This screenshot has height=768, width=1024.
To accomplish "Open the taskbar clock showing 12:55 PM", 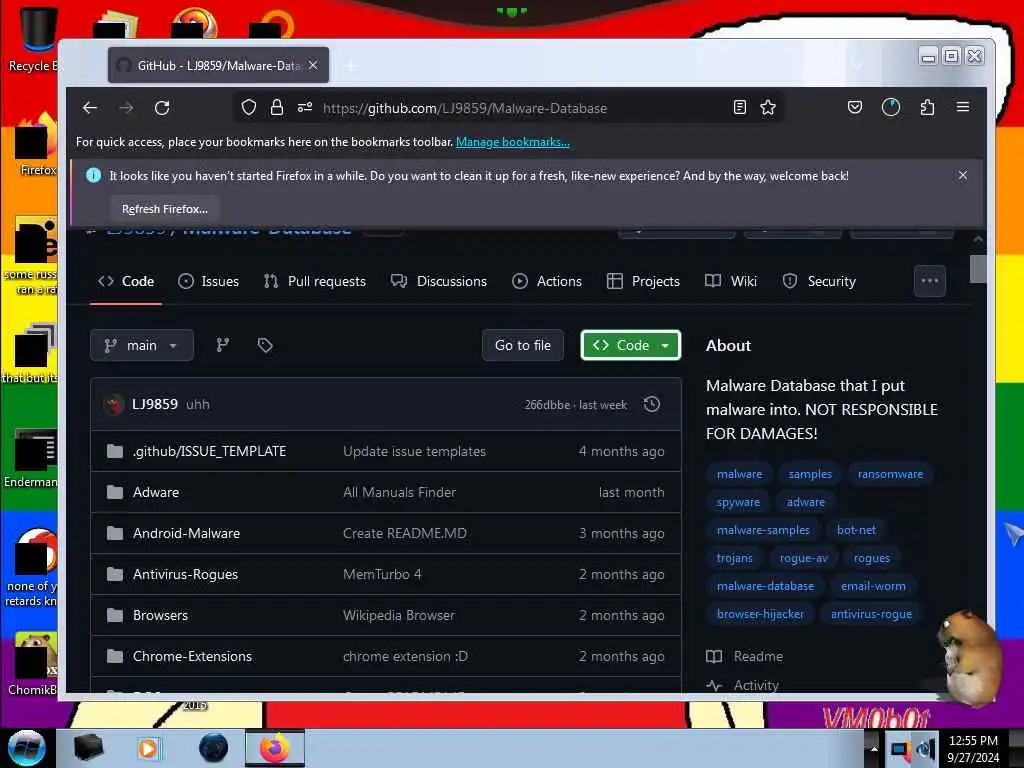I will pos(973,748).
